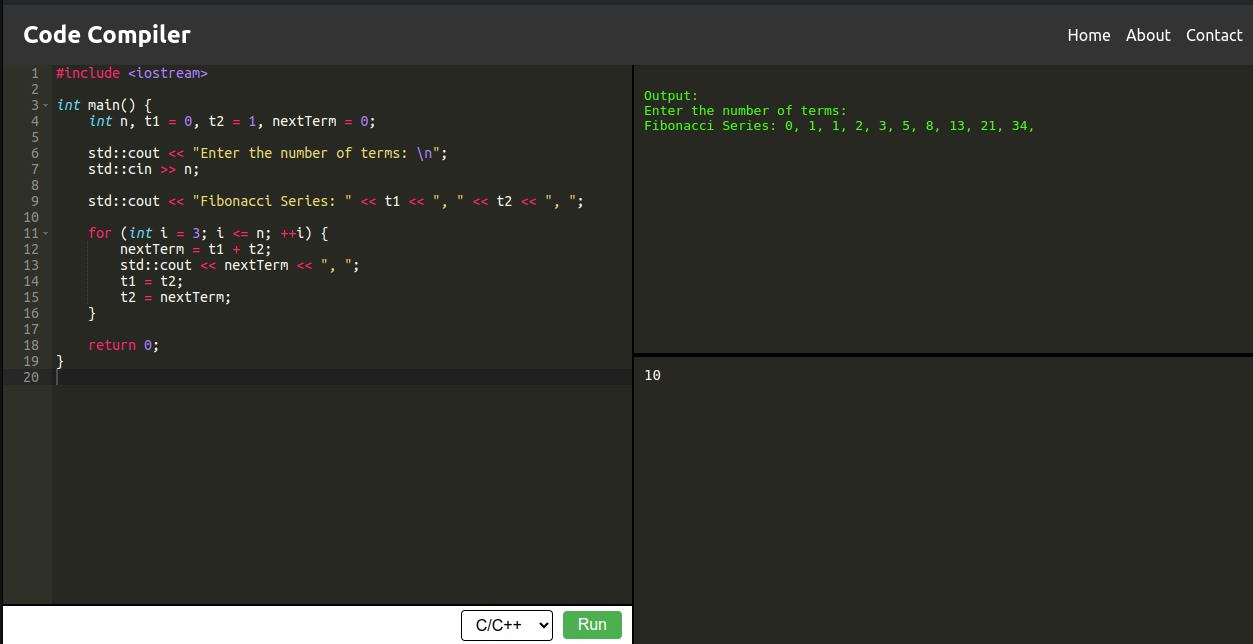The width and height of the screenshot is (1253, 644).
Task: Go to the About page
Action: pyautogui.click(x=1148, y=35)
